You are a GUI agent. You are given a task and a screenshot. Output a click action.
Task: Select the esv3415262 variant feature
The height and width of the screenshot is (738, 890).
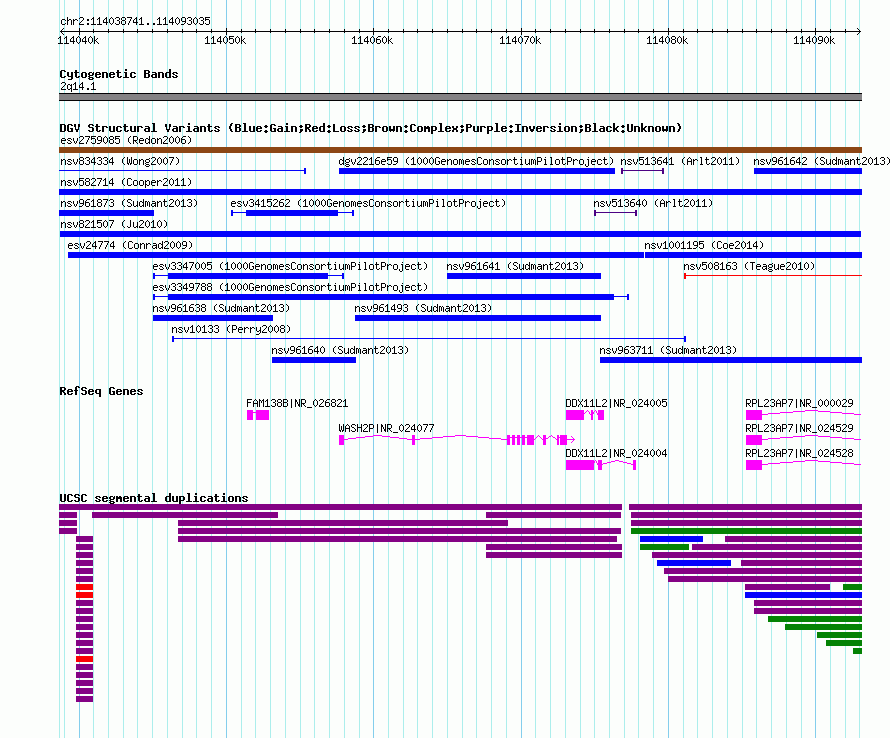pos(292,213)
